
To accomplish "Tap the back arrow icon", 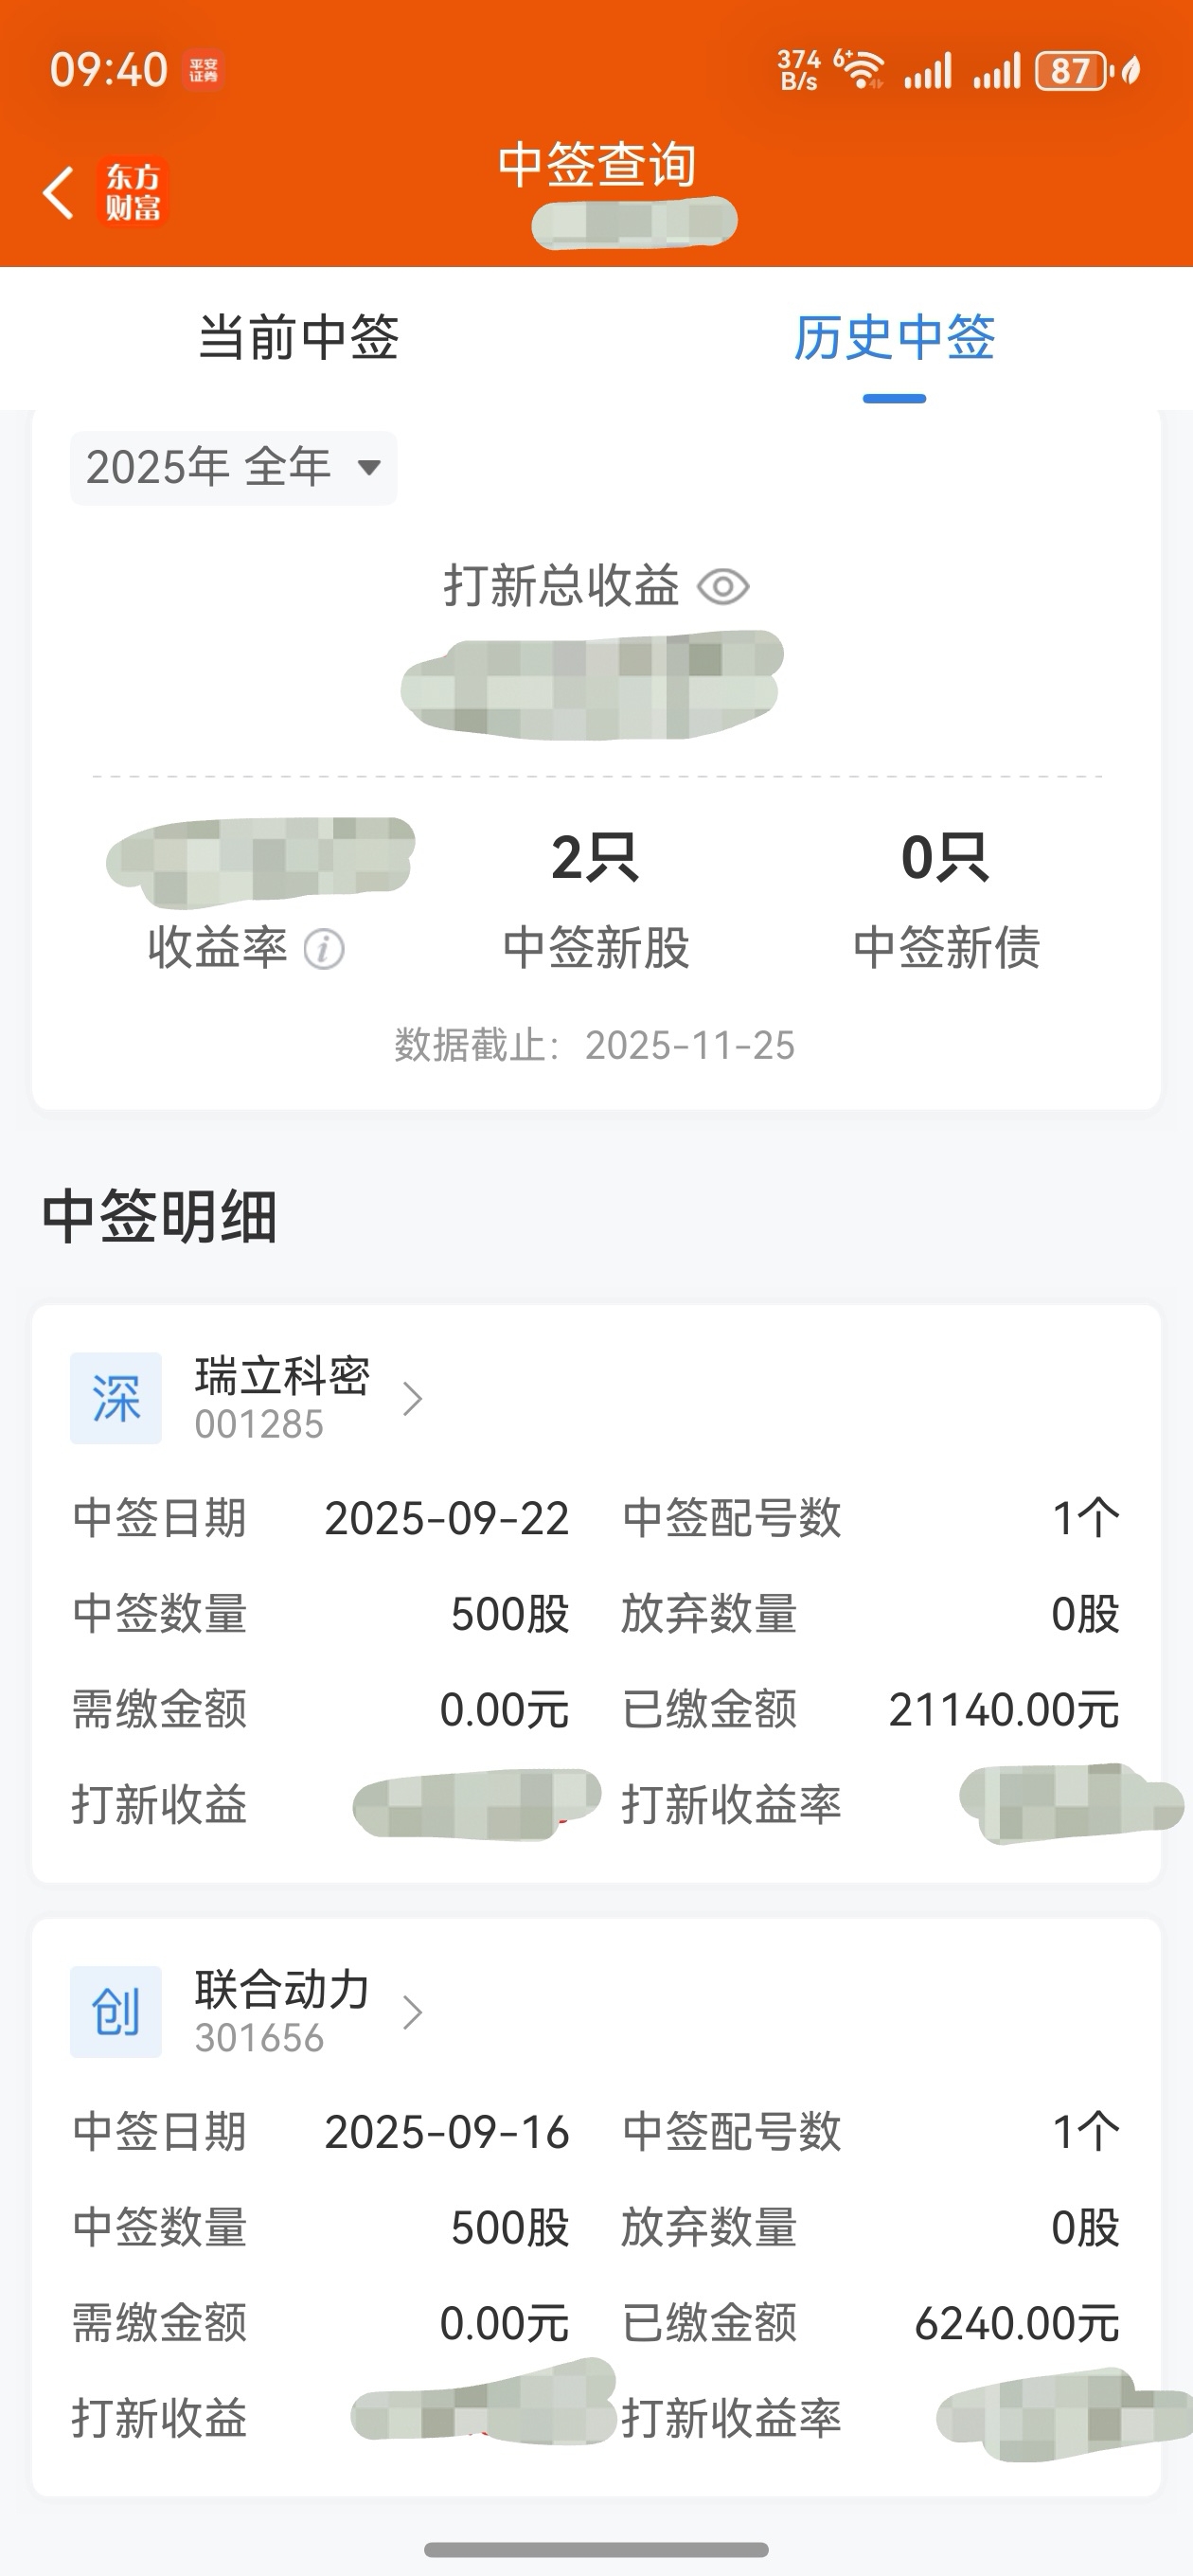I will 59,192.
